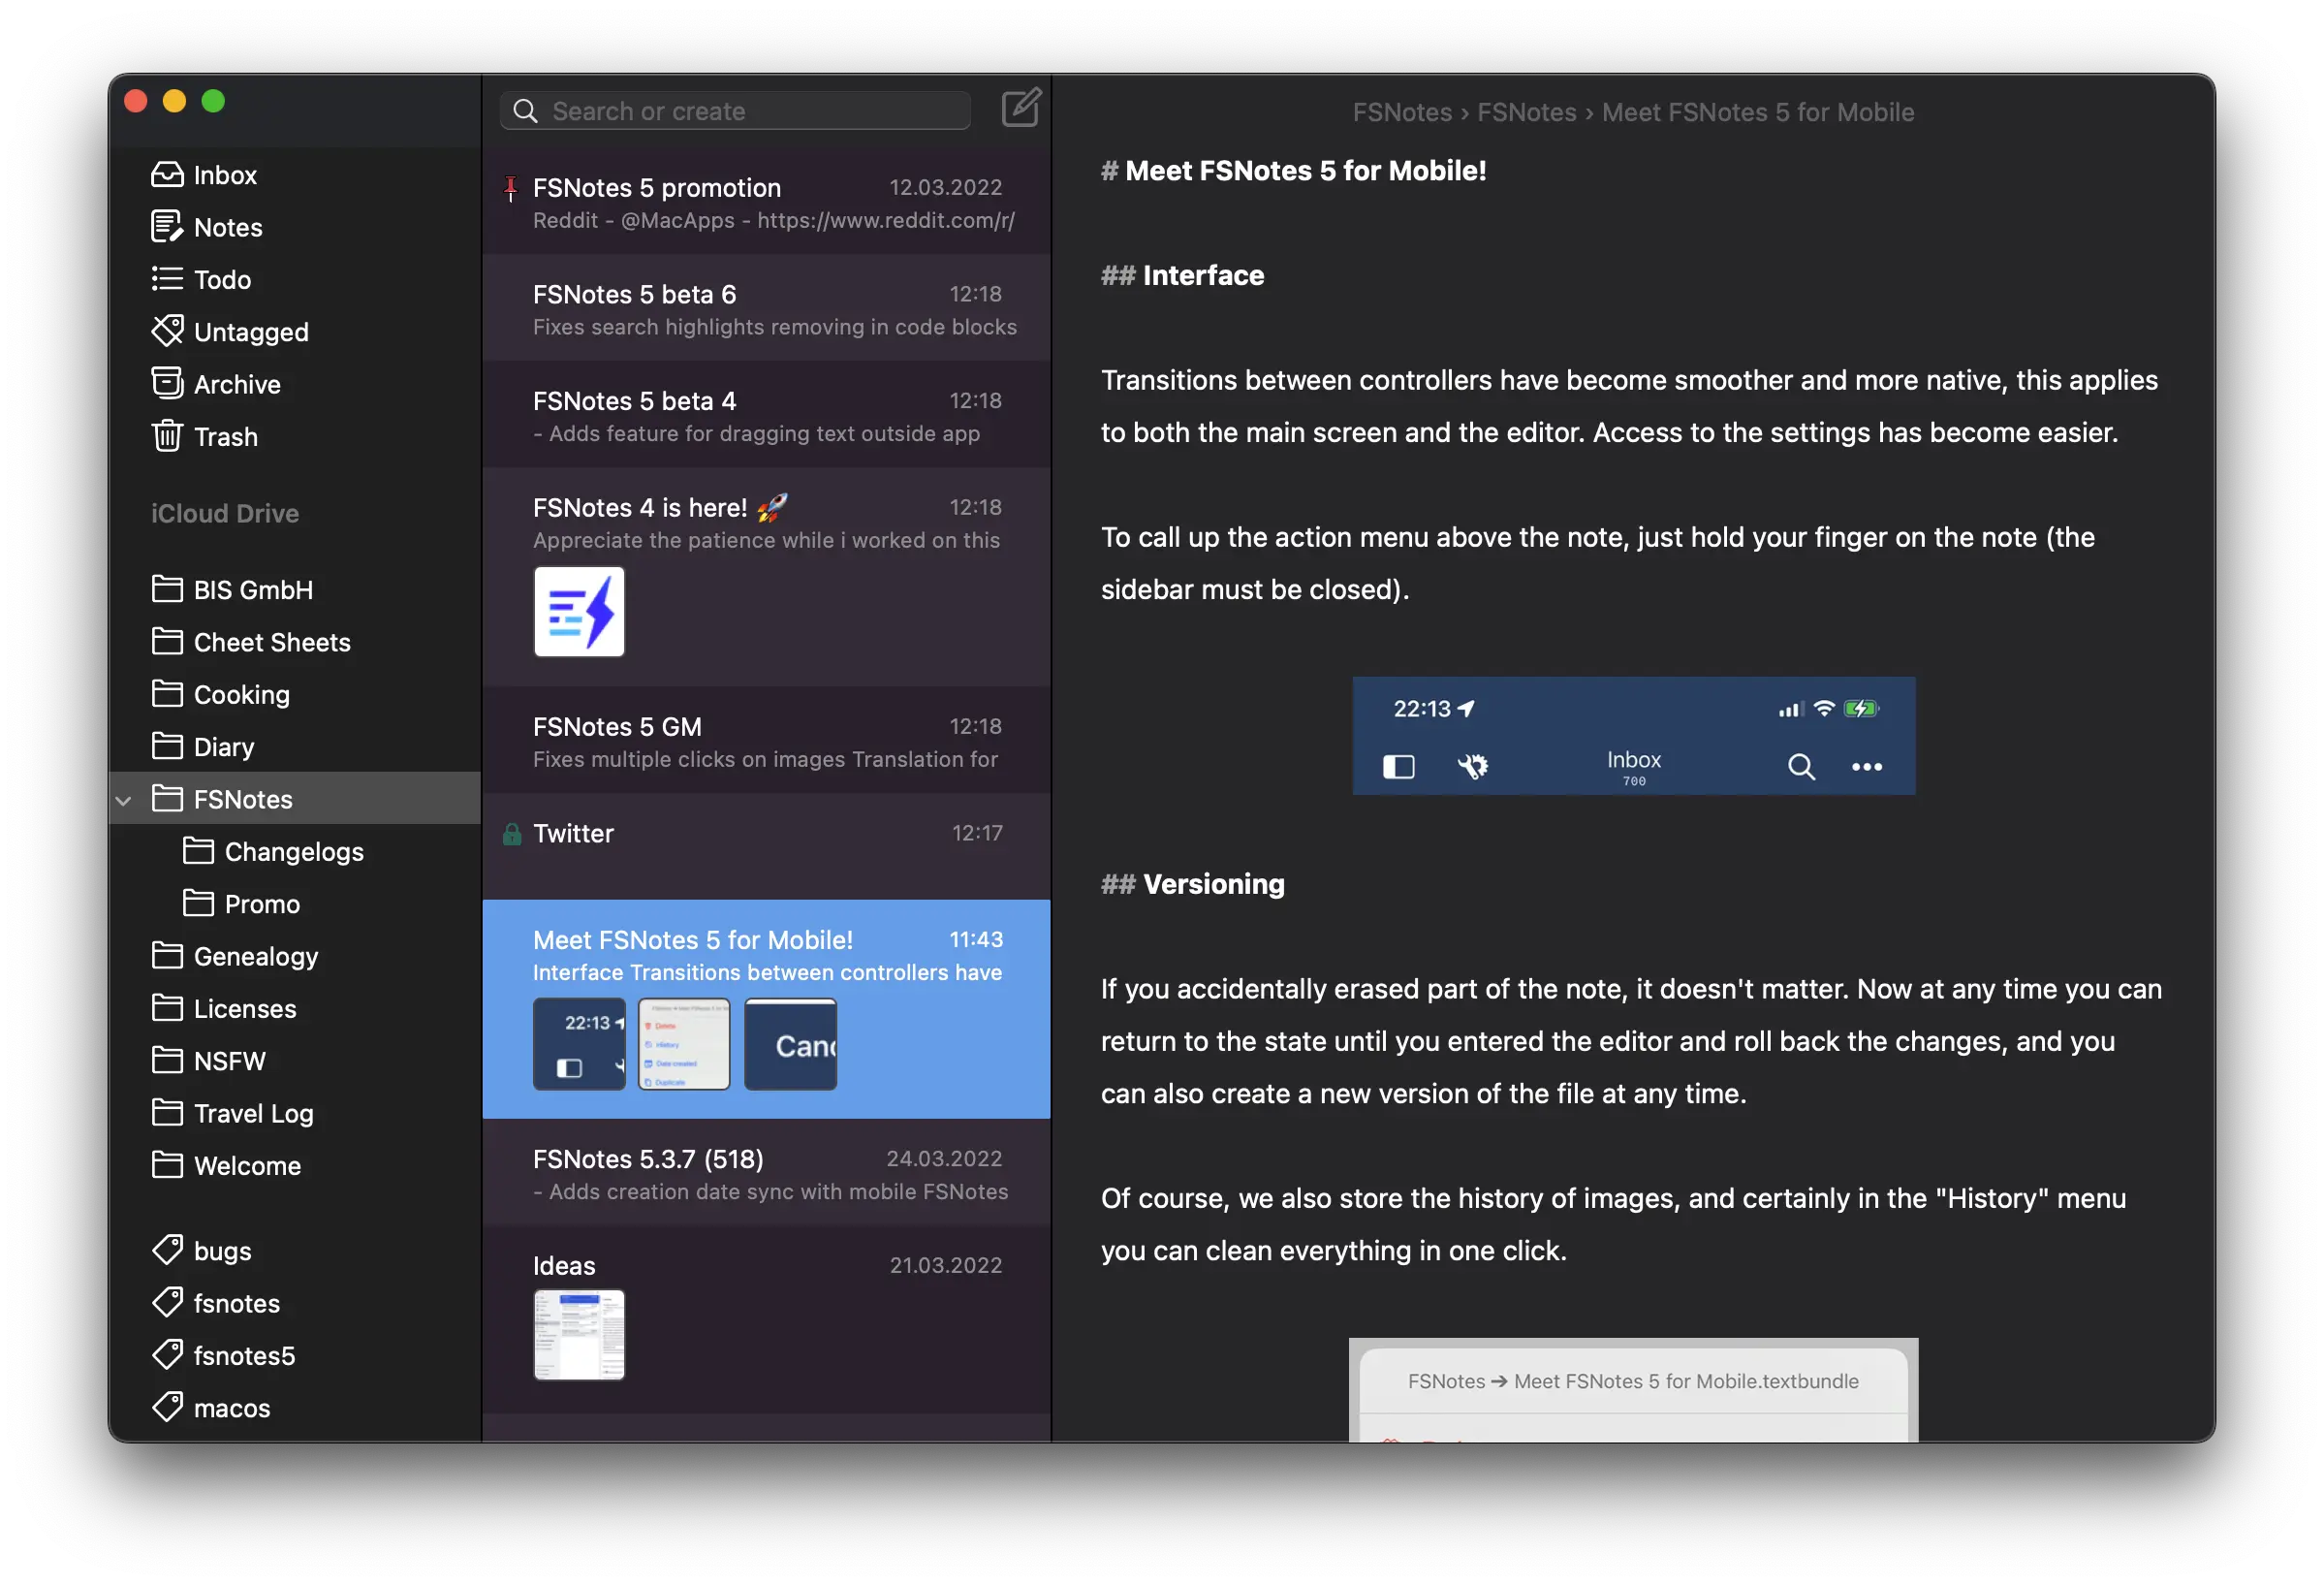This screenshot has width=2324, height=1586.
Task: Show Untagged notes
Action: coord(295,332)
